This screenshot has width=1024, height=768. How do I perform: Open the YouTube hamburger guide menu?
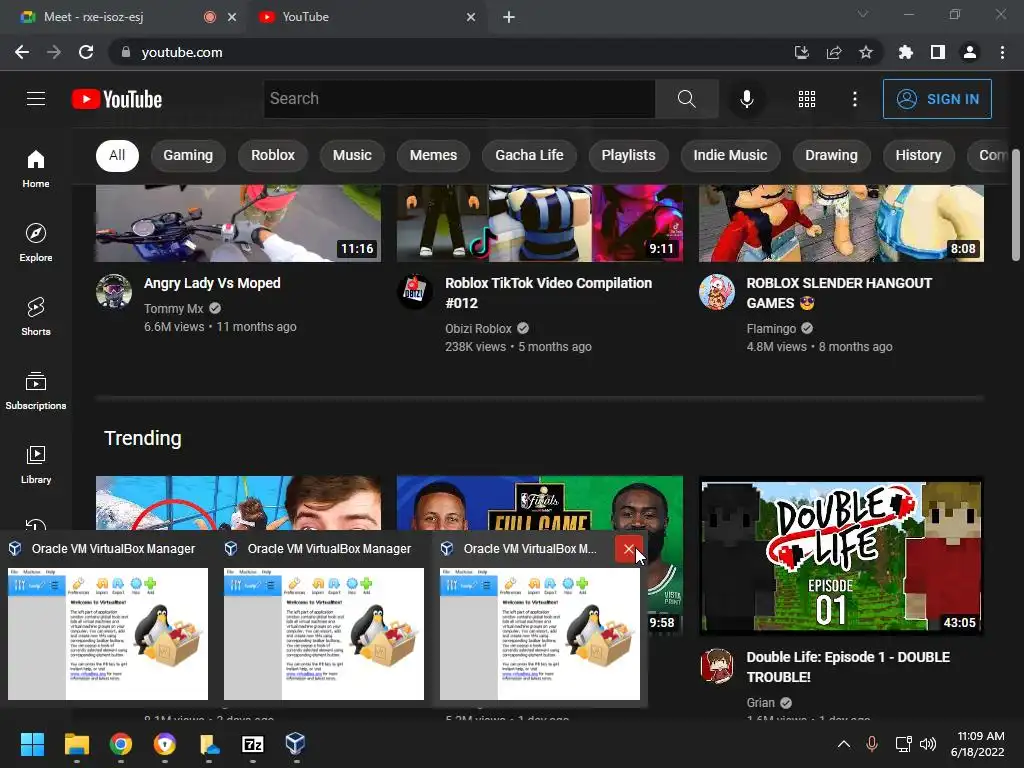point(36,99)
